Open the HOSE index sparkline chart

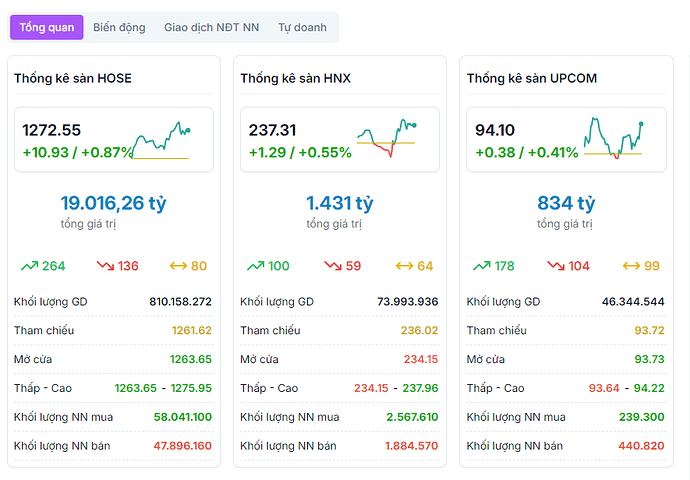tap(161, 140)
